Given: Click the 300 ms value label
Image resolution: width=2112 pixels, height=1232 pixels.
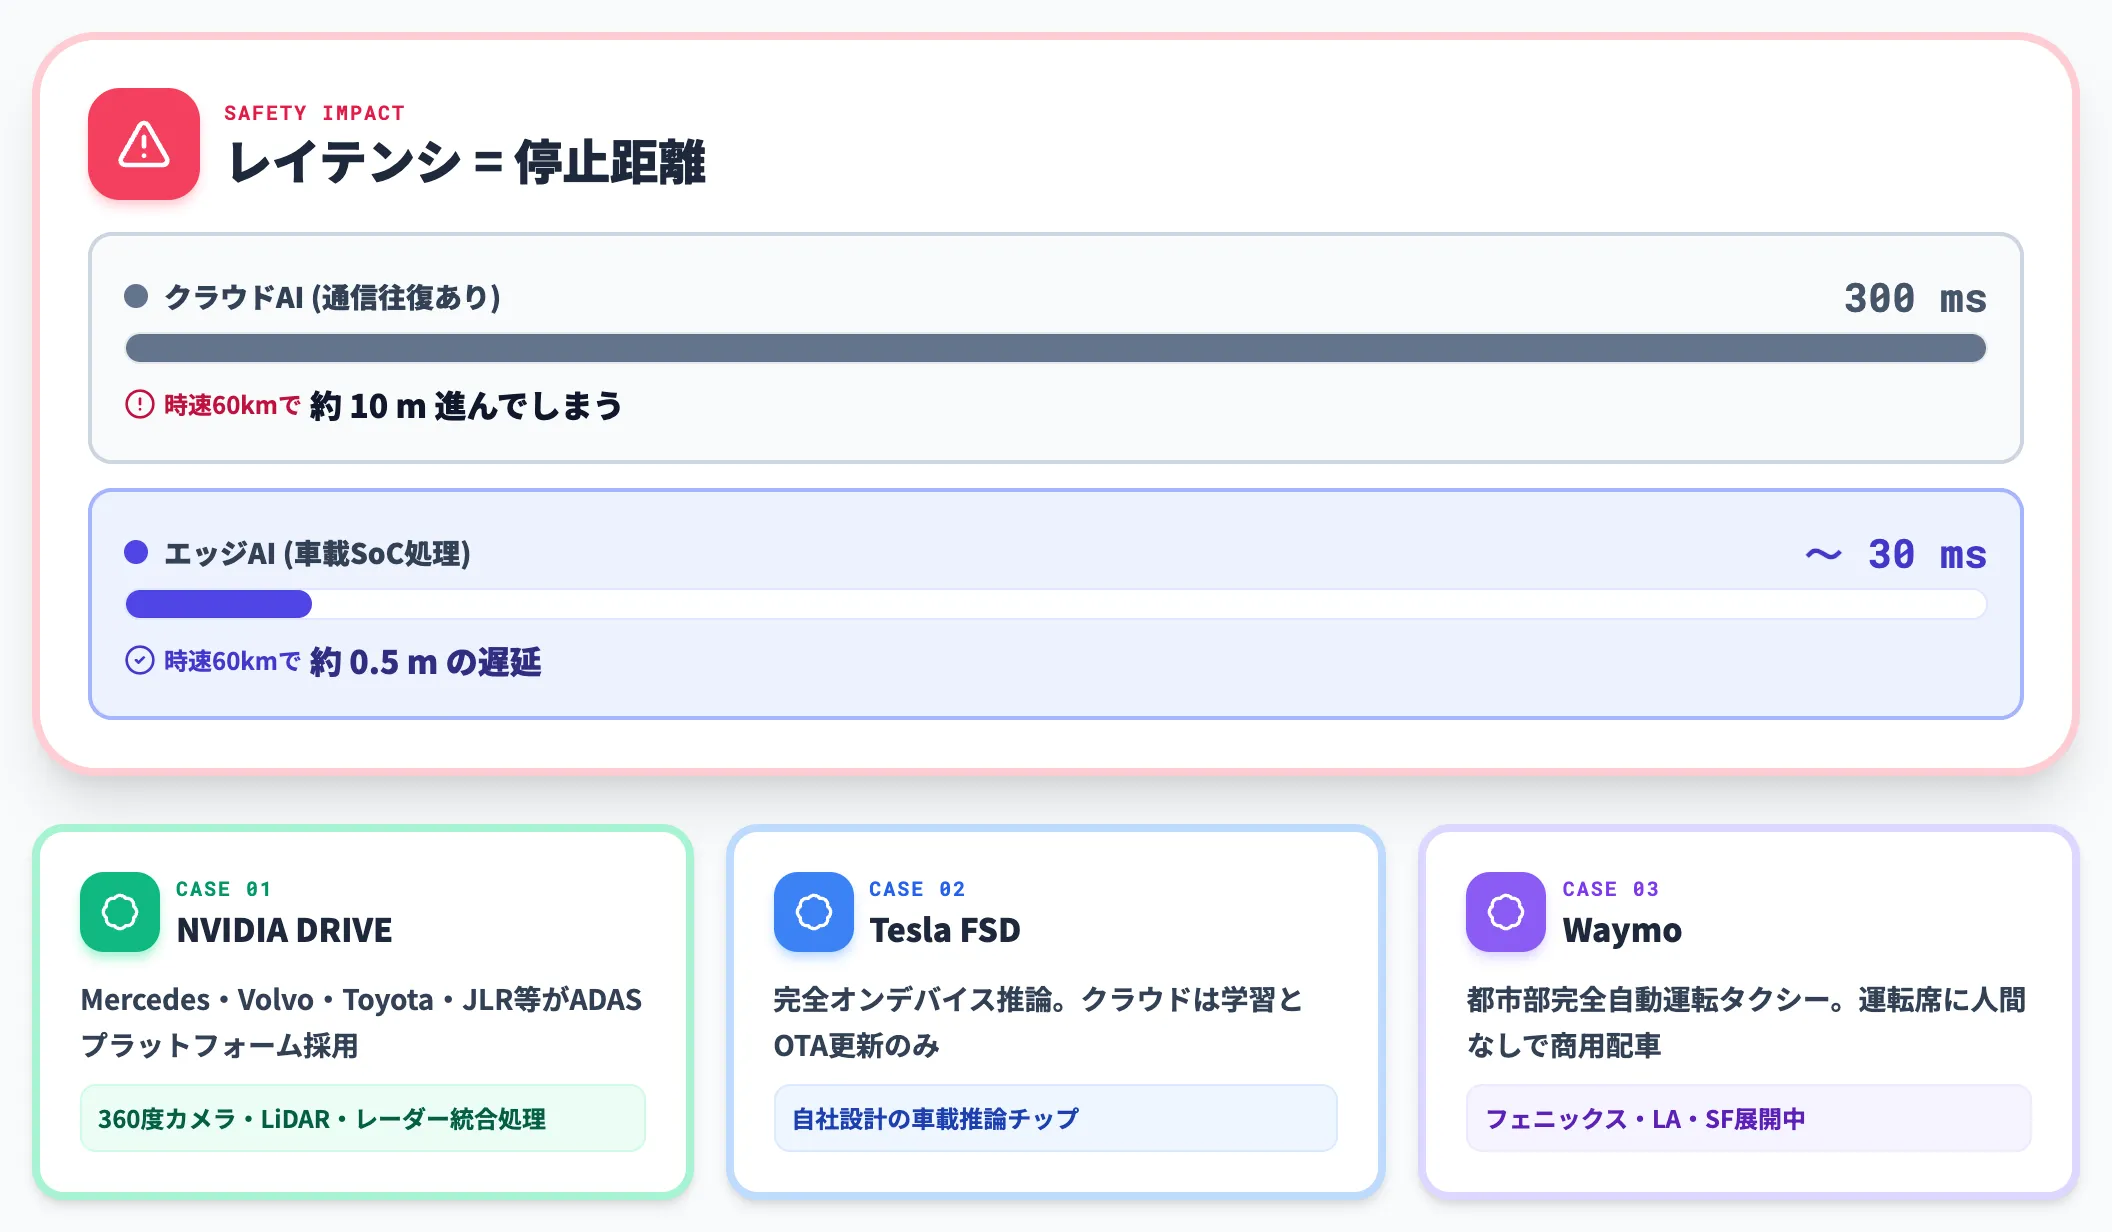Looking at the screenshot, I should (1915, 298).
